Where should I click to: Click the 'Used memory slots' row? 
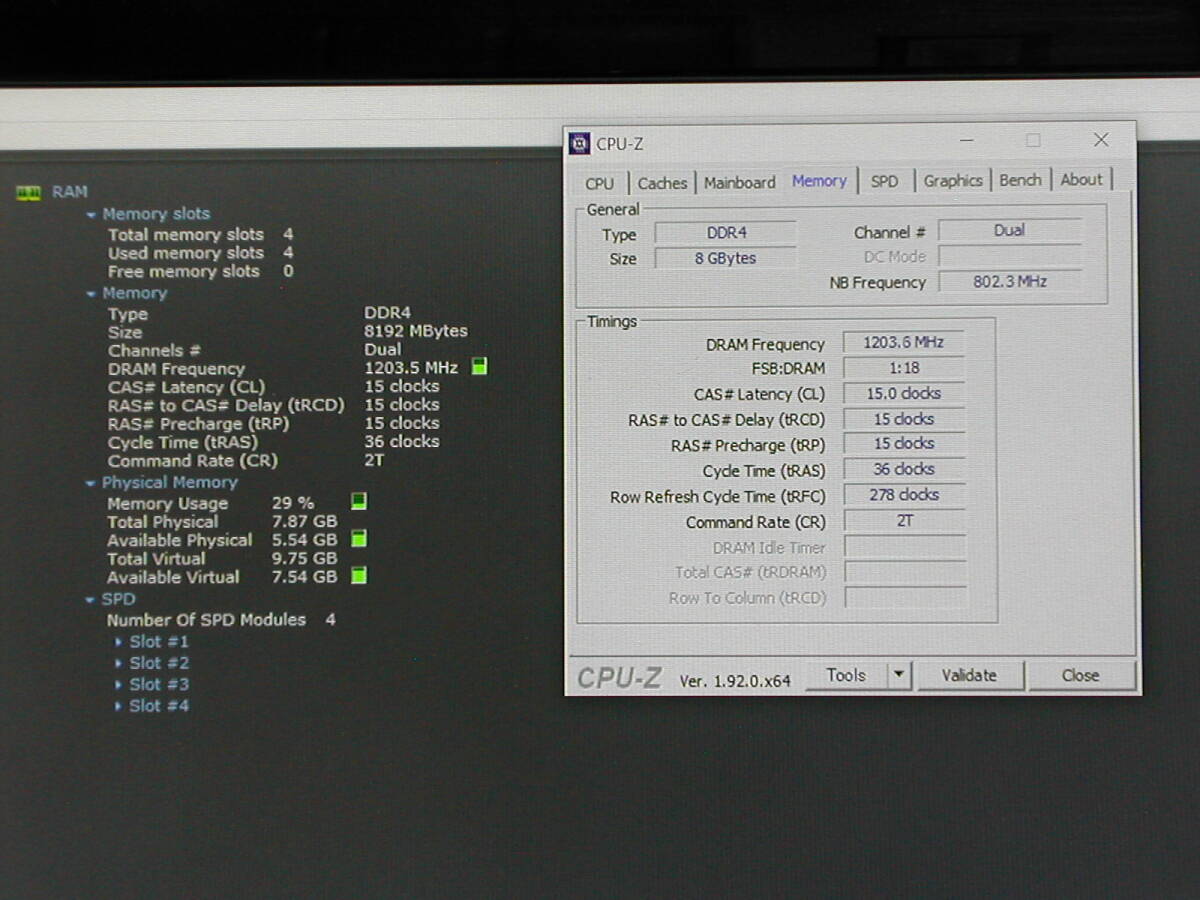click(200, 253)
